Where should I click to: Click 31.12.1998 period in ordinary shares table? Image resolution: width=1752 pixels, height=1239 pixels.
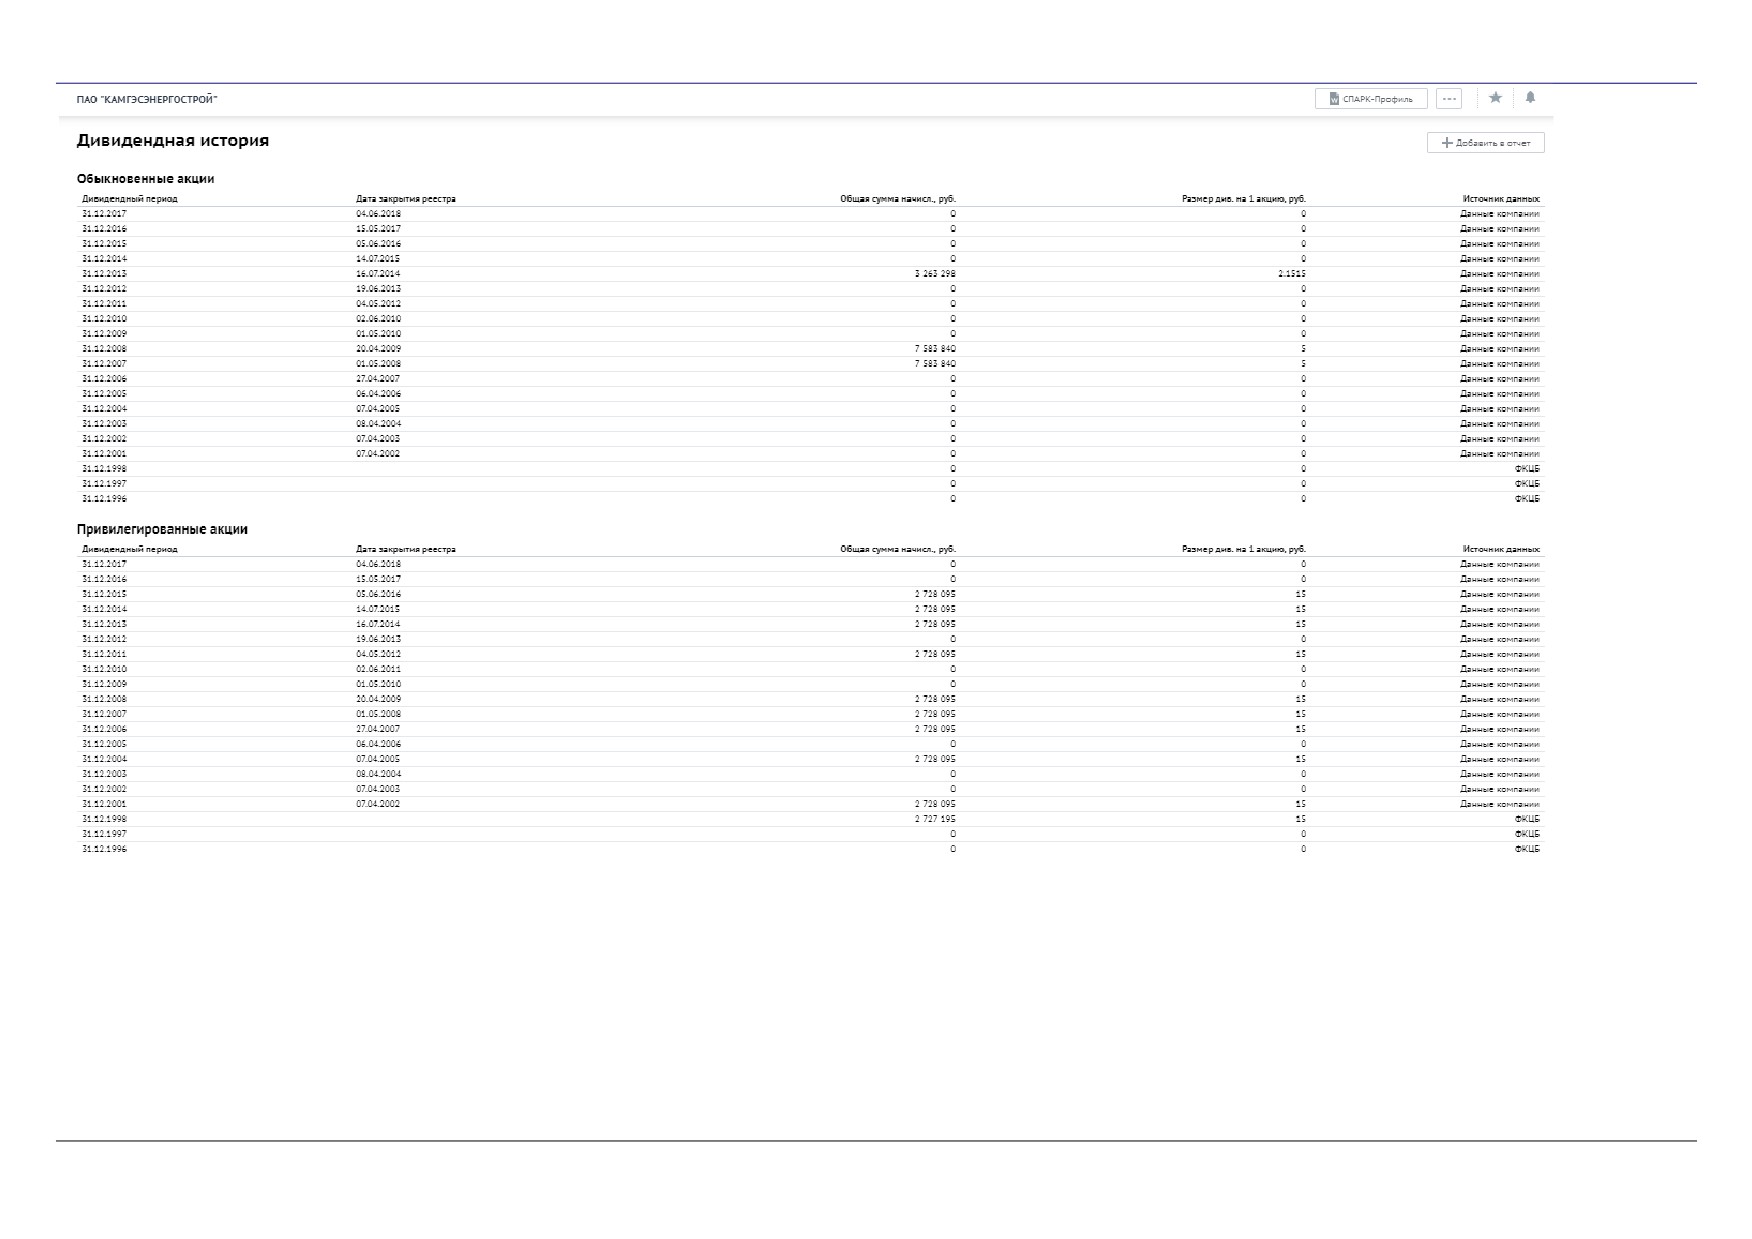(x=104, y=469)
